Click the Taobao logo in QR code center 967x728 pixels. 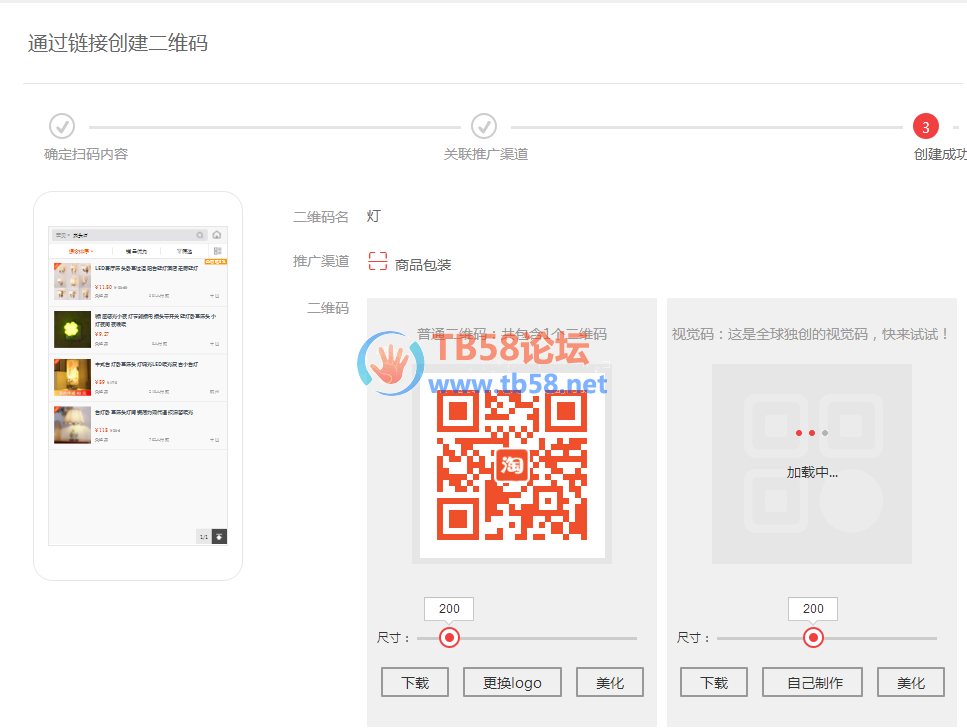511,464
